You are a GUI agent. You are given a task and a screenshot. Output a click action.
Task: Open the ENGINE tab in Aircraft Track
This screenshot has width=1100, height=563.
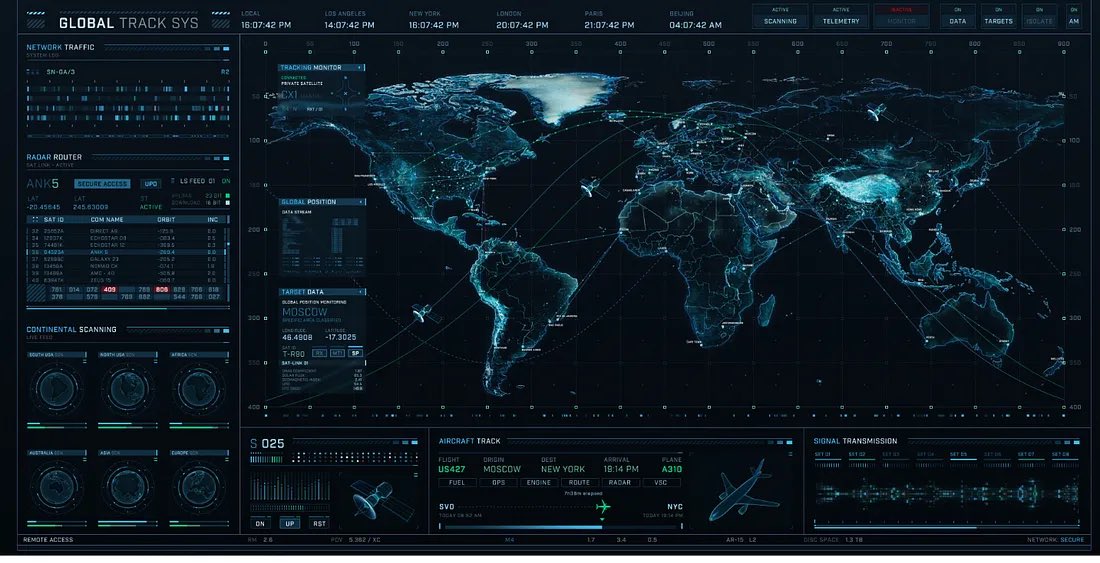click(x=539, y=482)
